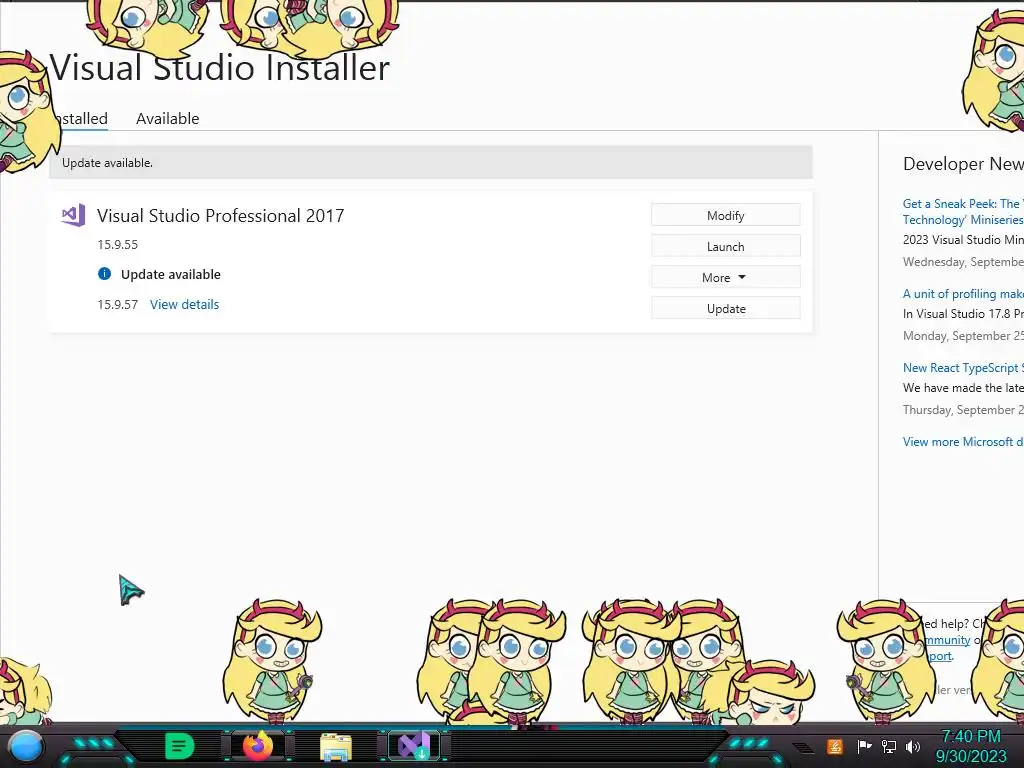Open the View details link
1024x768 pixels.
(x=184, y=304)
